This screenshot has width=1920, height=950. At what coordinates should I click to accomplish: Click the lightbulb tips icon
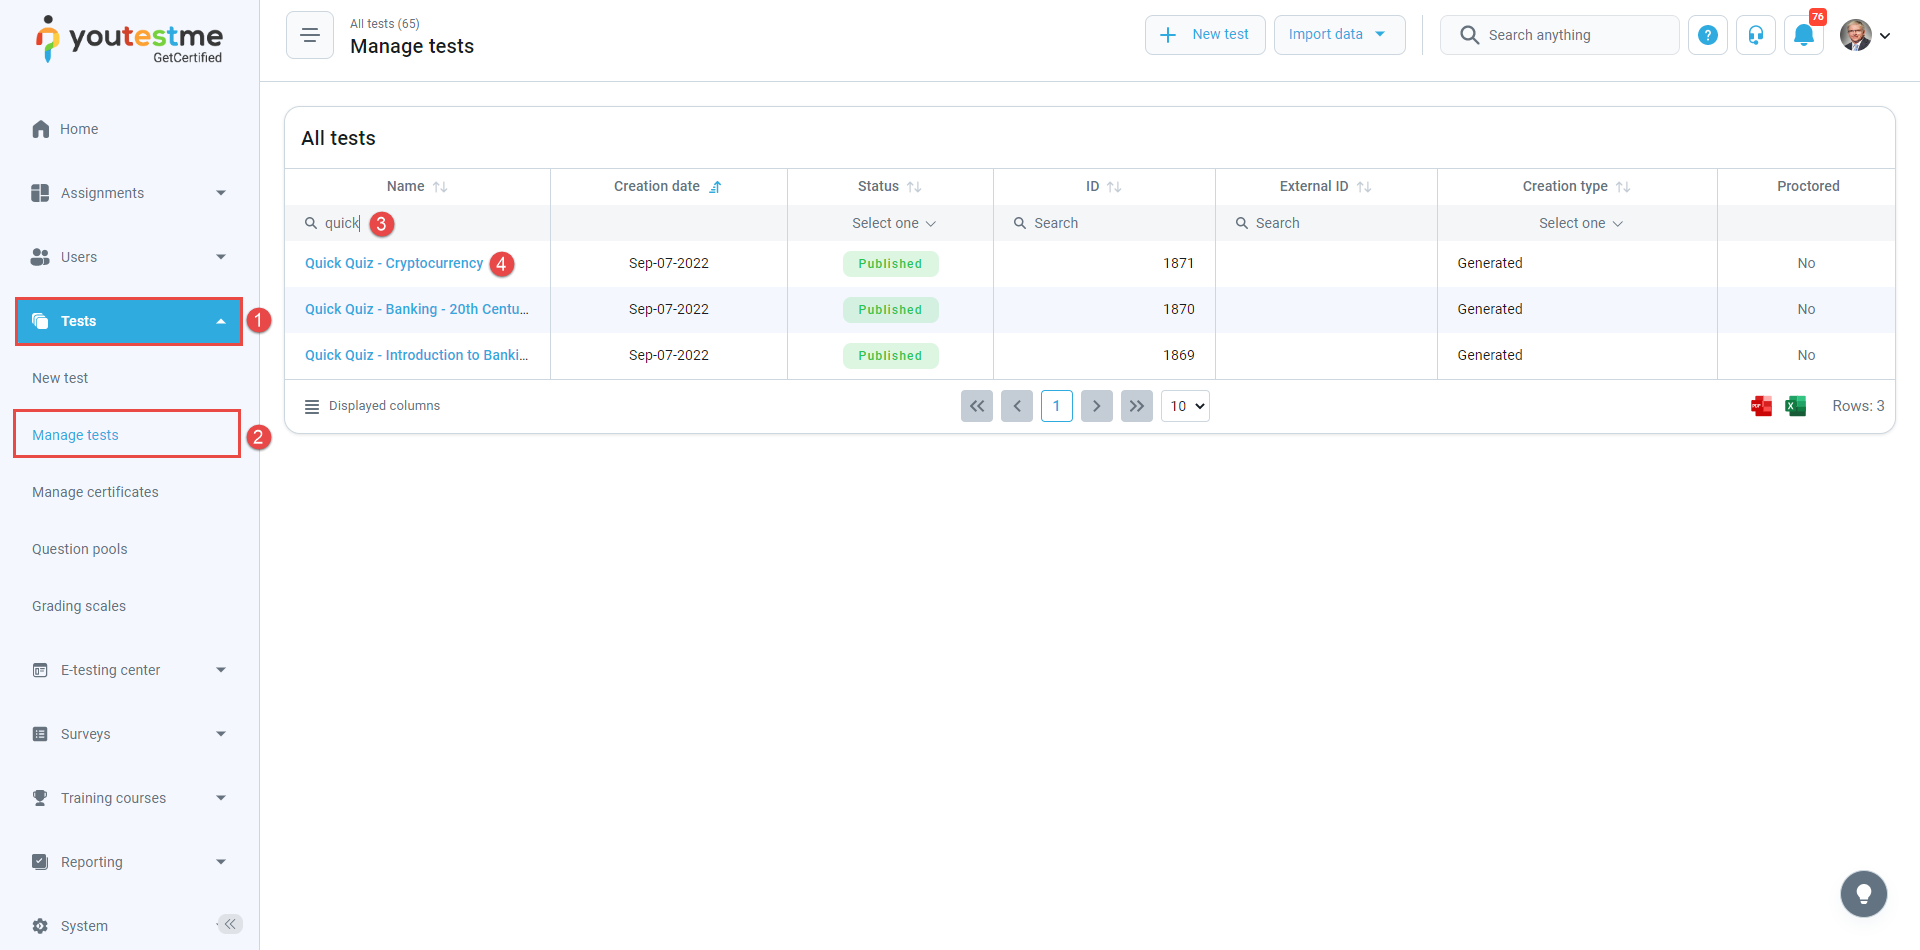click(1863, 893)
